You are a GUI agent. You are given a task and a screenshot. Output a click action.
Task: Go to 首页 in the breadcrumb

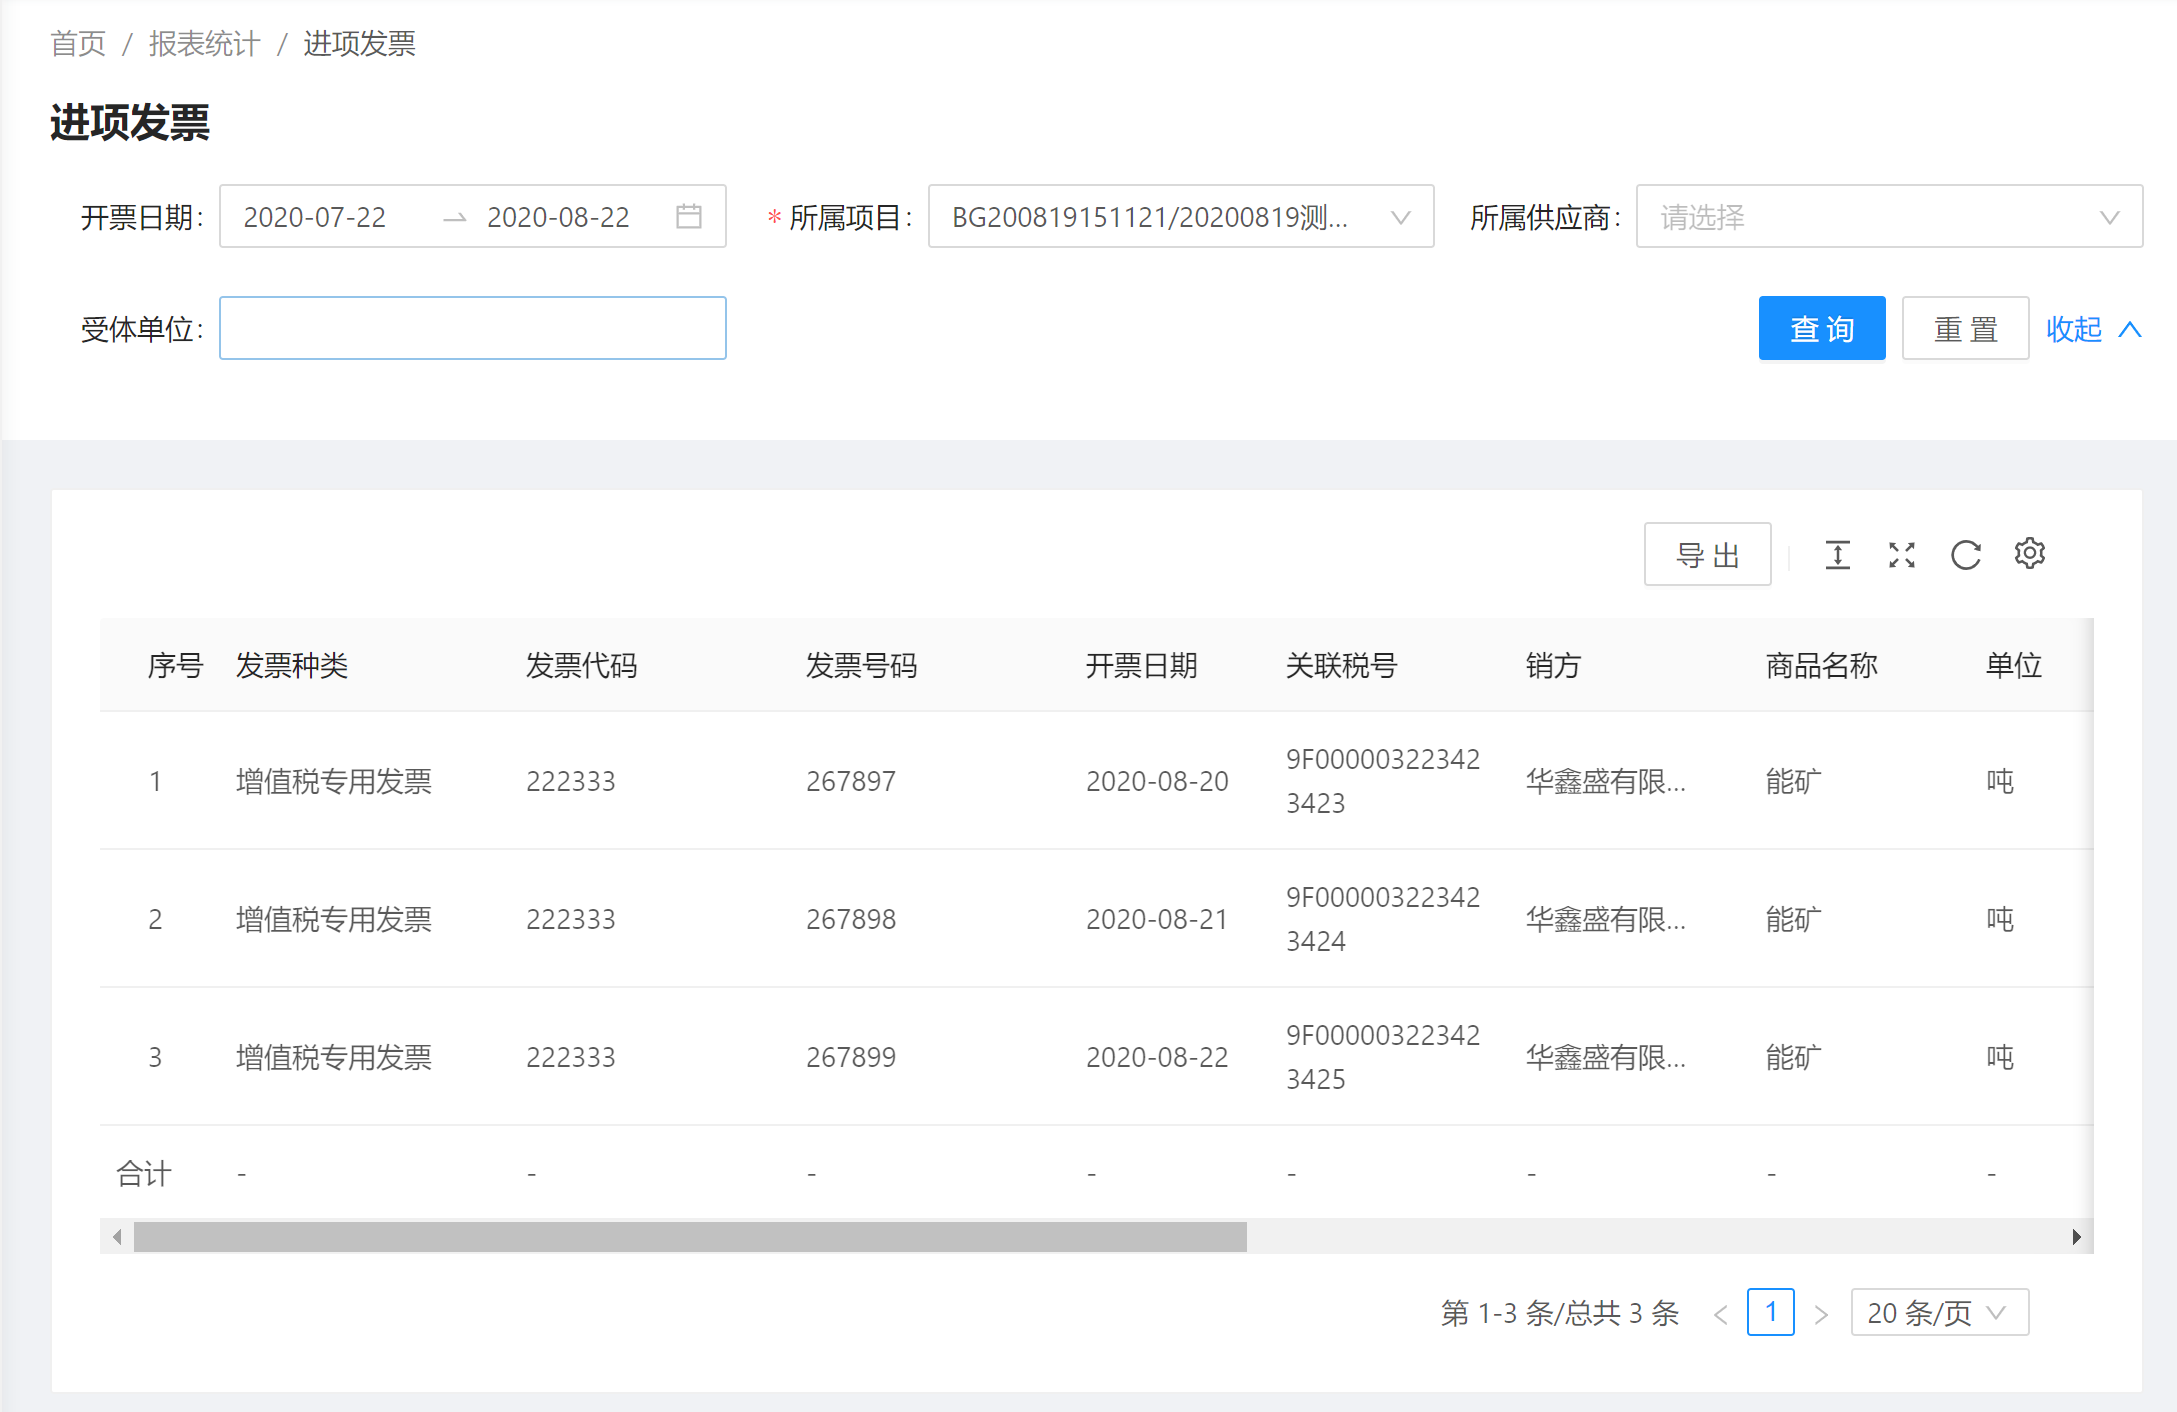coord(78,43)
